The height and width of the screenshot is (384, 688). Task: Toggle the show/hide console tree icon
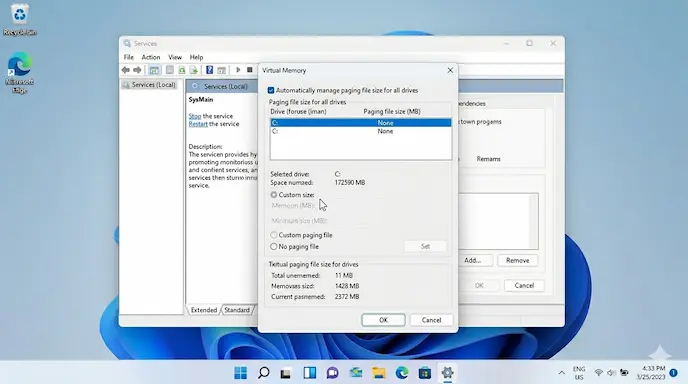pos(154,70)
